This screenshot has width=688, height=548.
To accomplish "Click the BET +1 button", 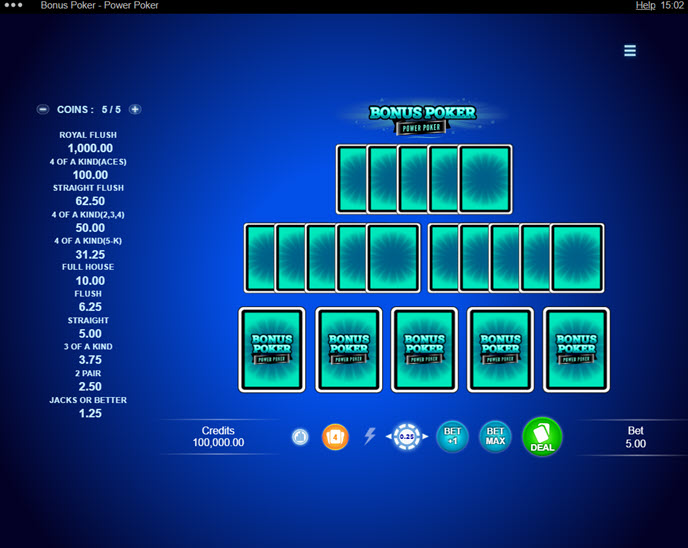I will [x=452, y=437].
